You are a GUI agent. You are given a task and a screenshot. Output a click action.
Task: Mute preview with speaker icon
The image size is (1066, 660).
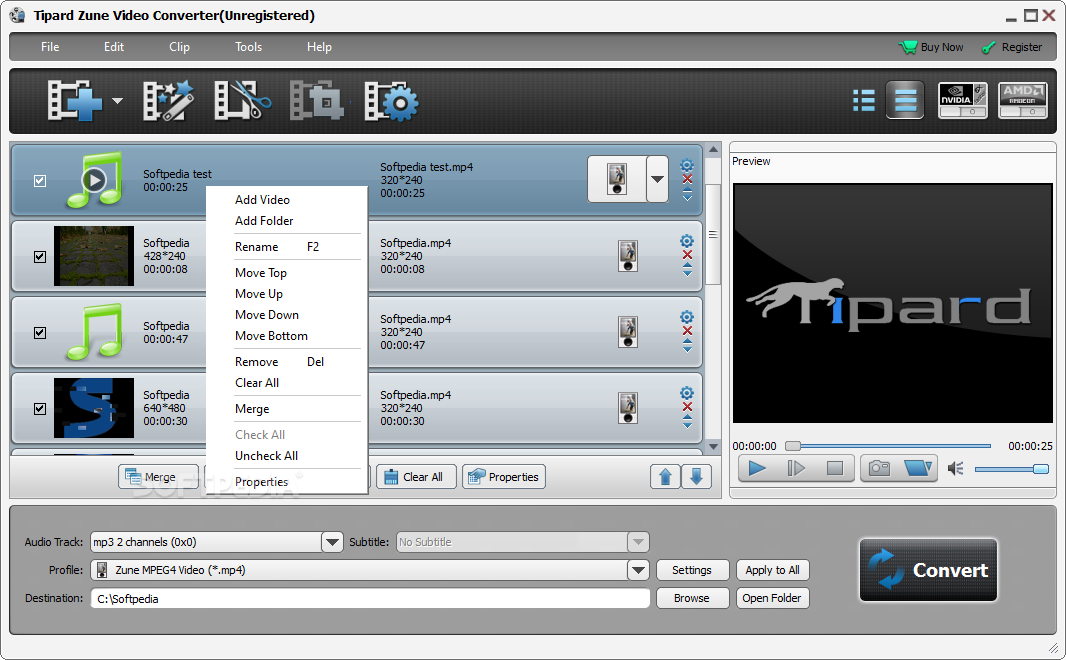955,469
